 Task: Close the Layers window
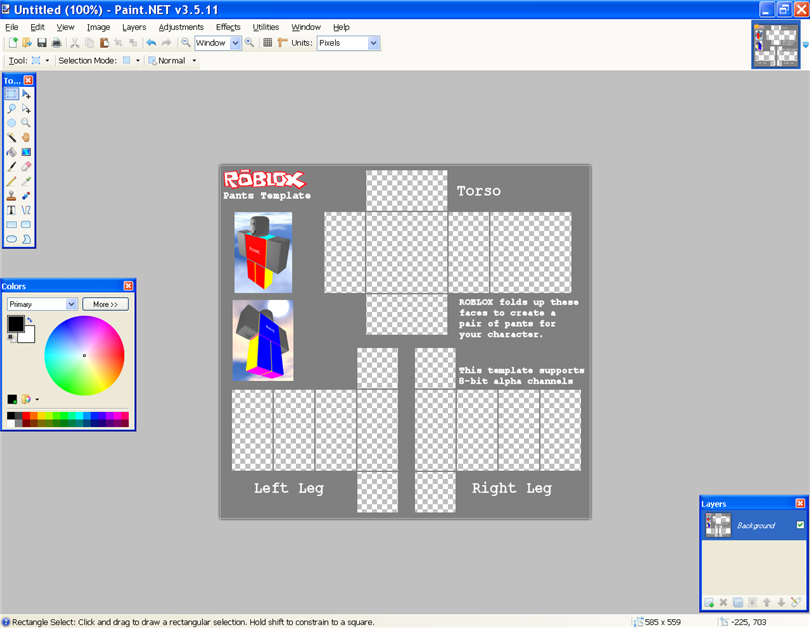[800, 504]
